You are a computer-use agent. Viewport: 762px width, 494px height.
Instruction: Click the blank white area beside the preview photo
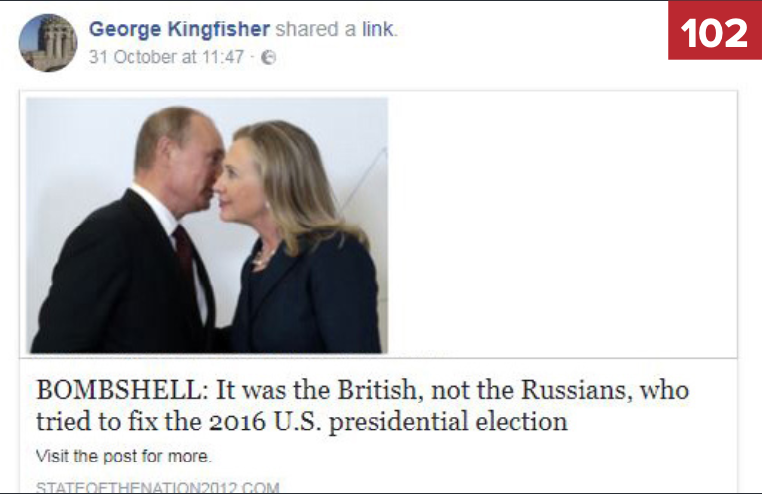pyautogui.click(x=562, y=224)
